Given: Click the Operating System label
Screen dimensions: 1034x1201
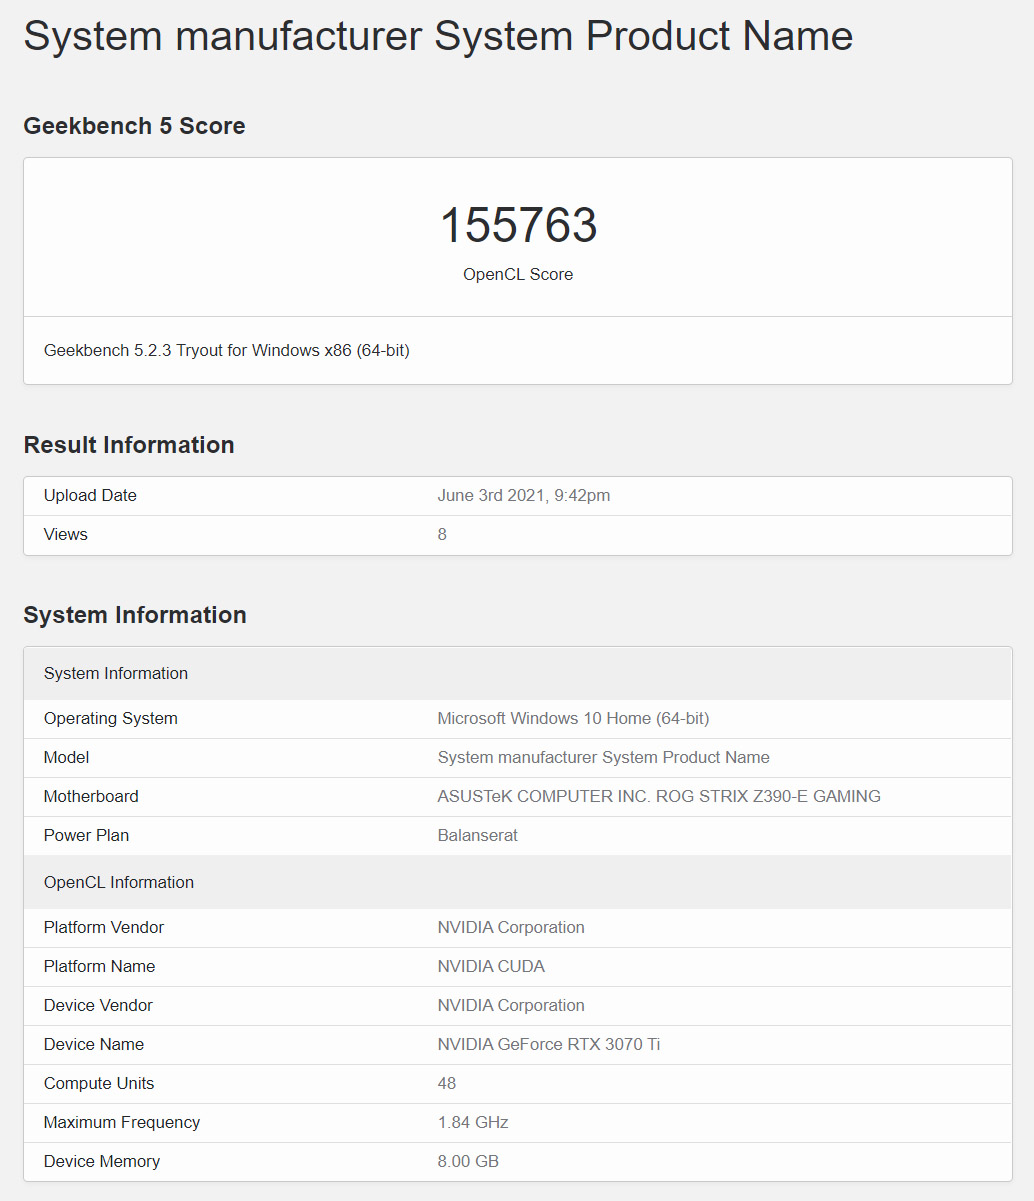Looking at the screenshot, I should [x=111, y=718].
